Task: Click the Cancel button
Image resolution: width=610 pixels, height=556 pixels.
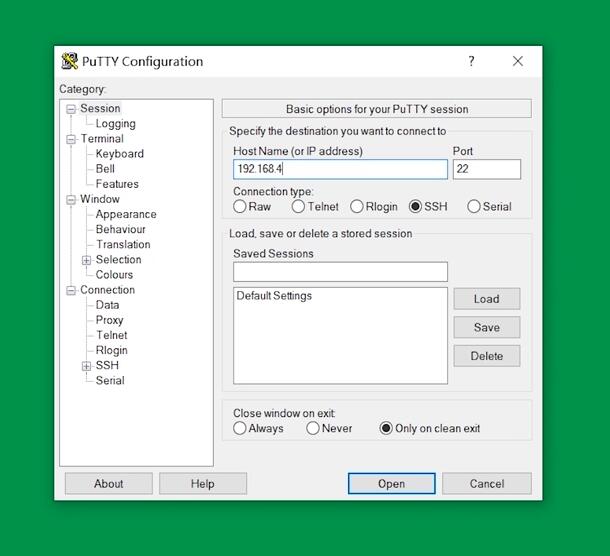Action: [x=487, y=484]
